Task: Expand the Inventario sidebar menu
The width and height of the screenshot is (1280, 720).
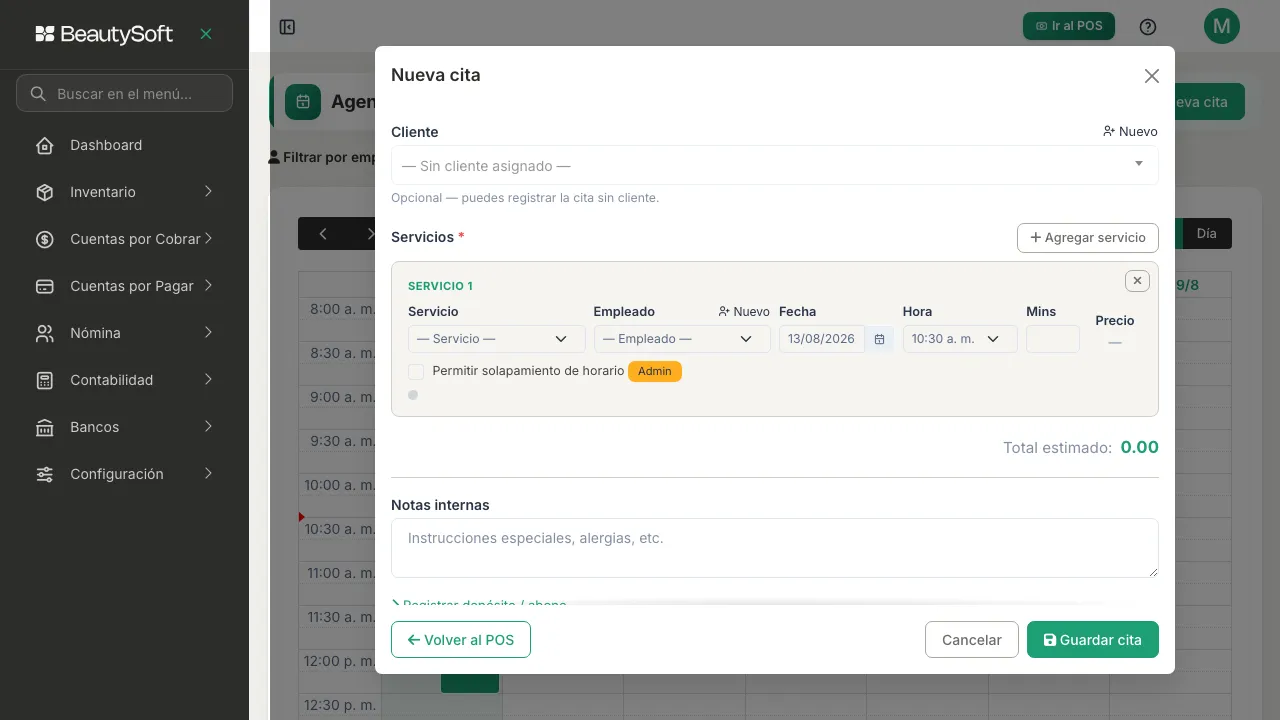Action: [x=124, y=192]
